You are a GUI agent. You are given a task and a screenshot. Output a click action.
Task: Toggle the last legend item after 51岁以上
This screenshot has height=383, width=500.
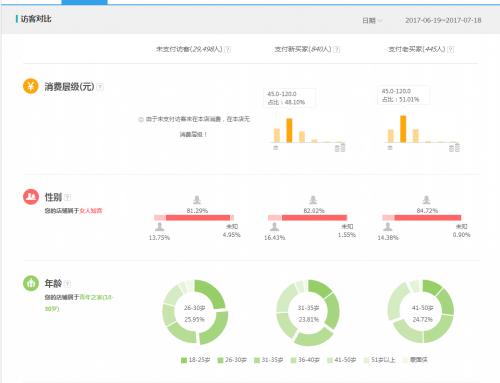pos(415,360)
